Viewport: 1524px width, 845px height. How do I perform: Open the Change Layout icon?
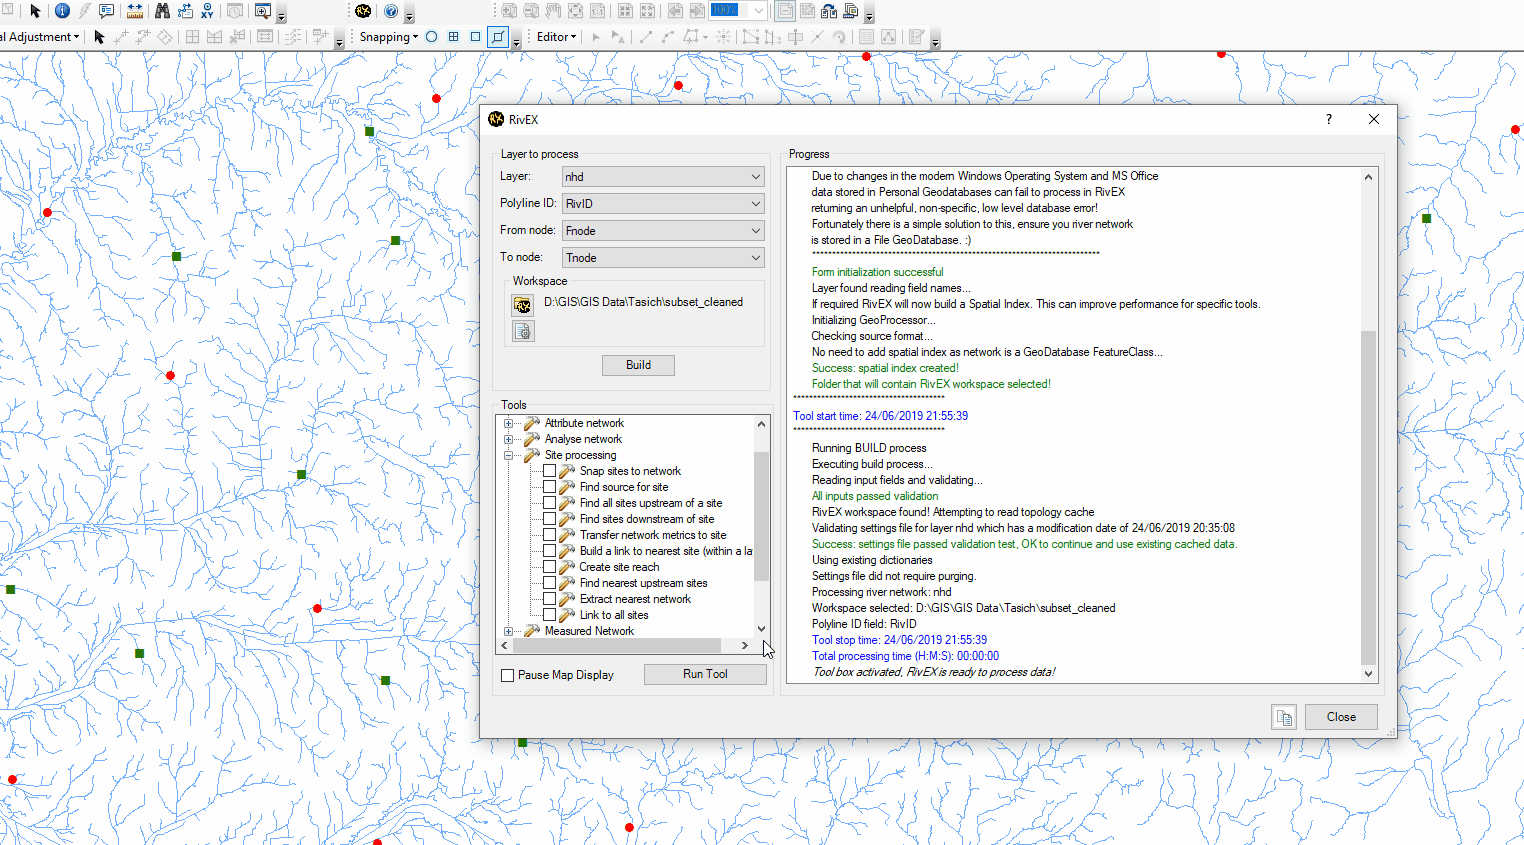pyautogui.click(x=829, y=11)
